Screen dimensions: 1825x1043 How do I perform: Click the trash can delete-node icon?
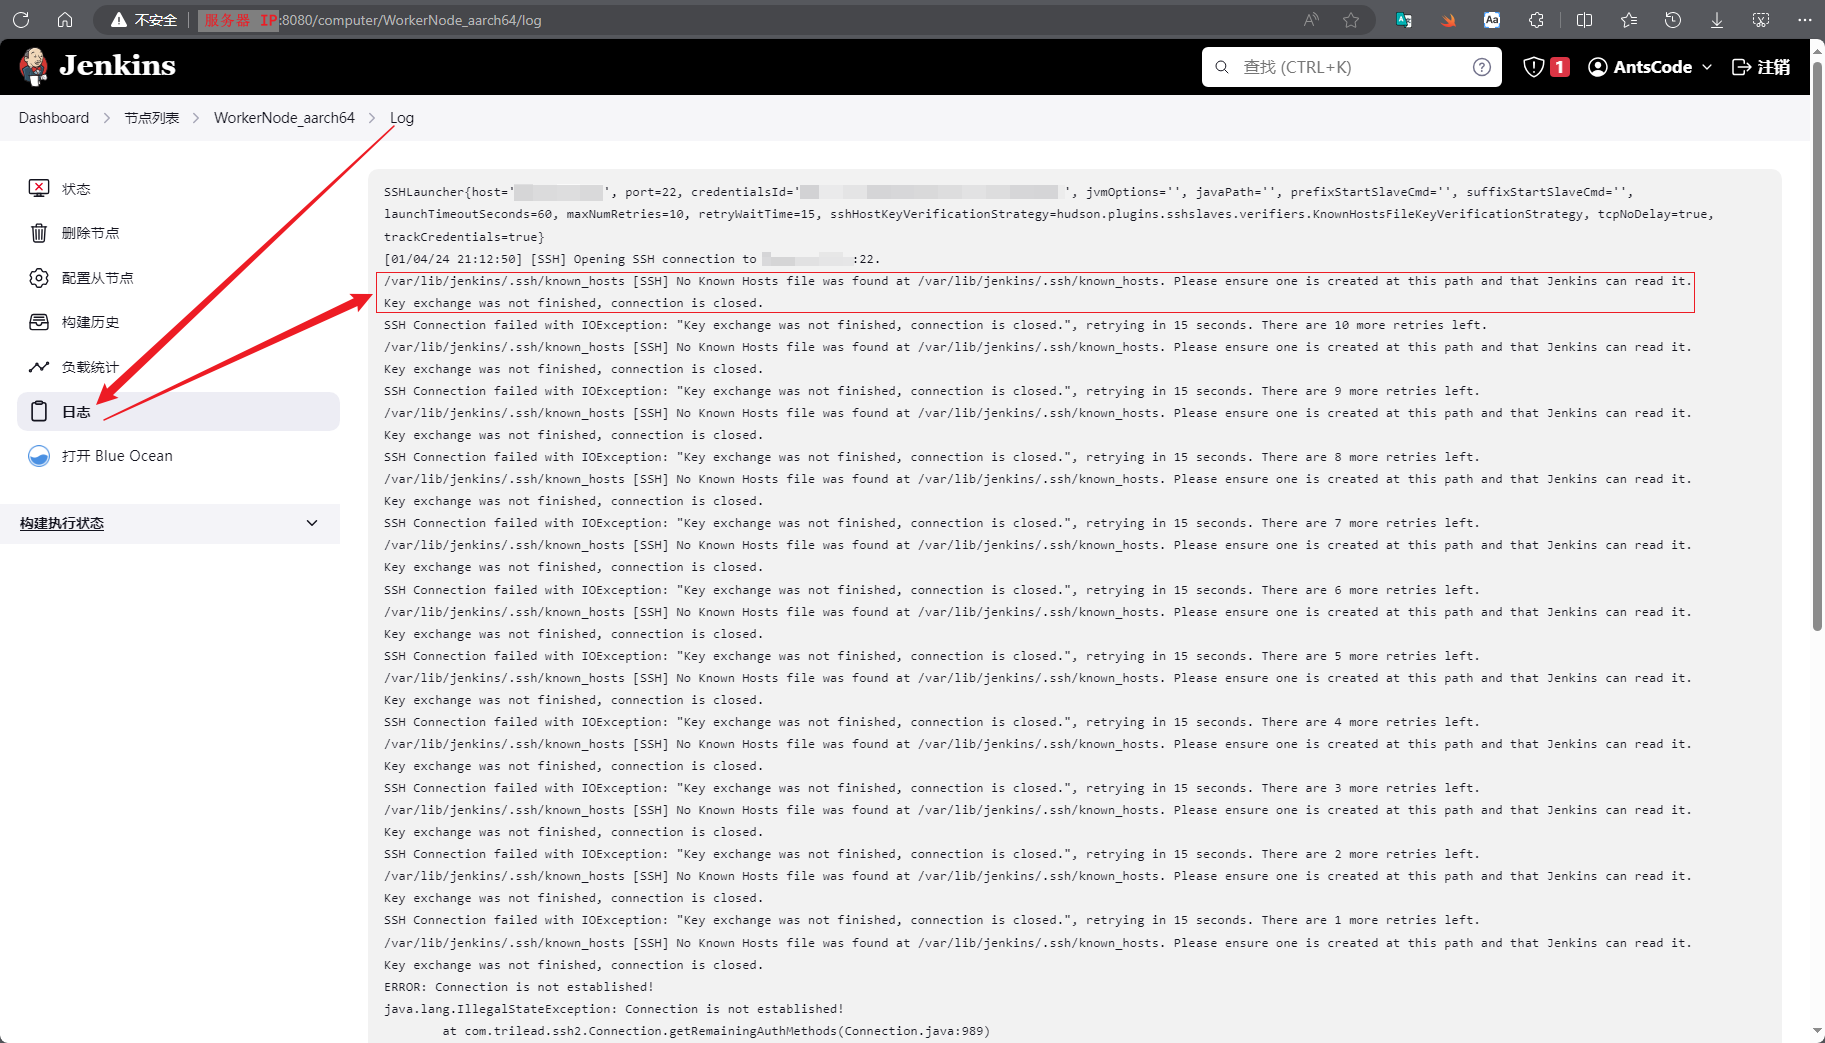(x=39, y=233)
